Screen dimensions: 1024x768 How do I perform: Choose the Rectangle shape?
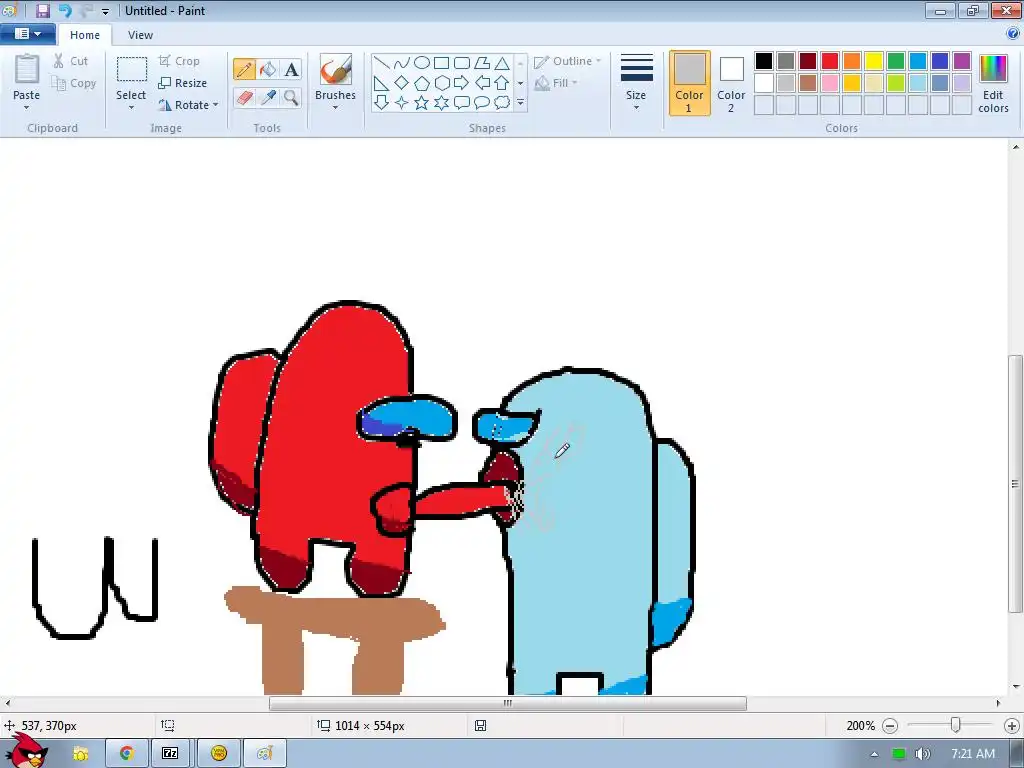[x=441, y=63]
